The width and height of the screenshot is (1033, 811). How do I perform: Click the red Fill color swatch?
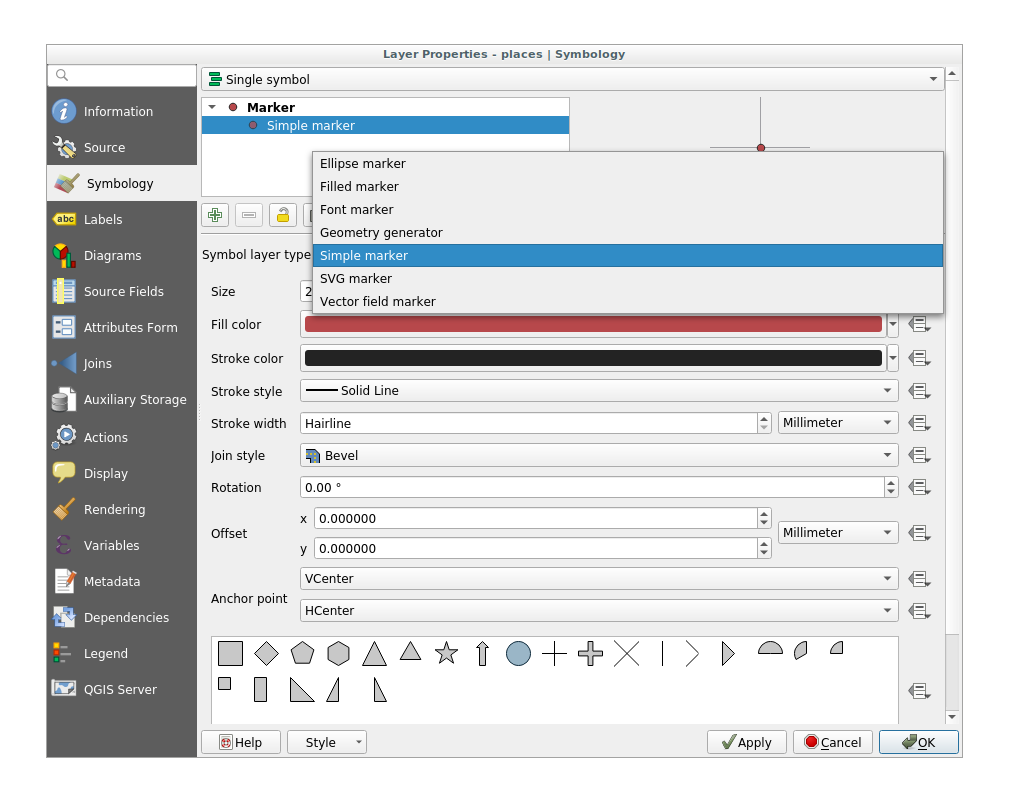[592, 325]
